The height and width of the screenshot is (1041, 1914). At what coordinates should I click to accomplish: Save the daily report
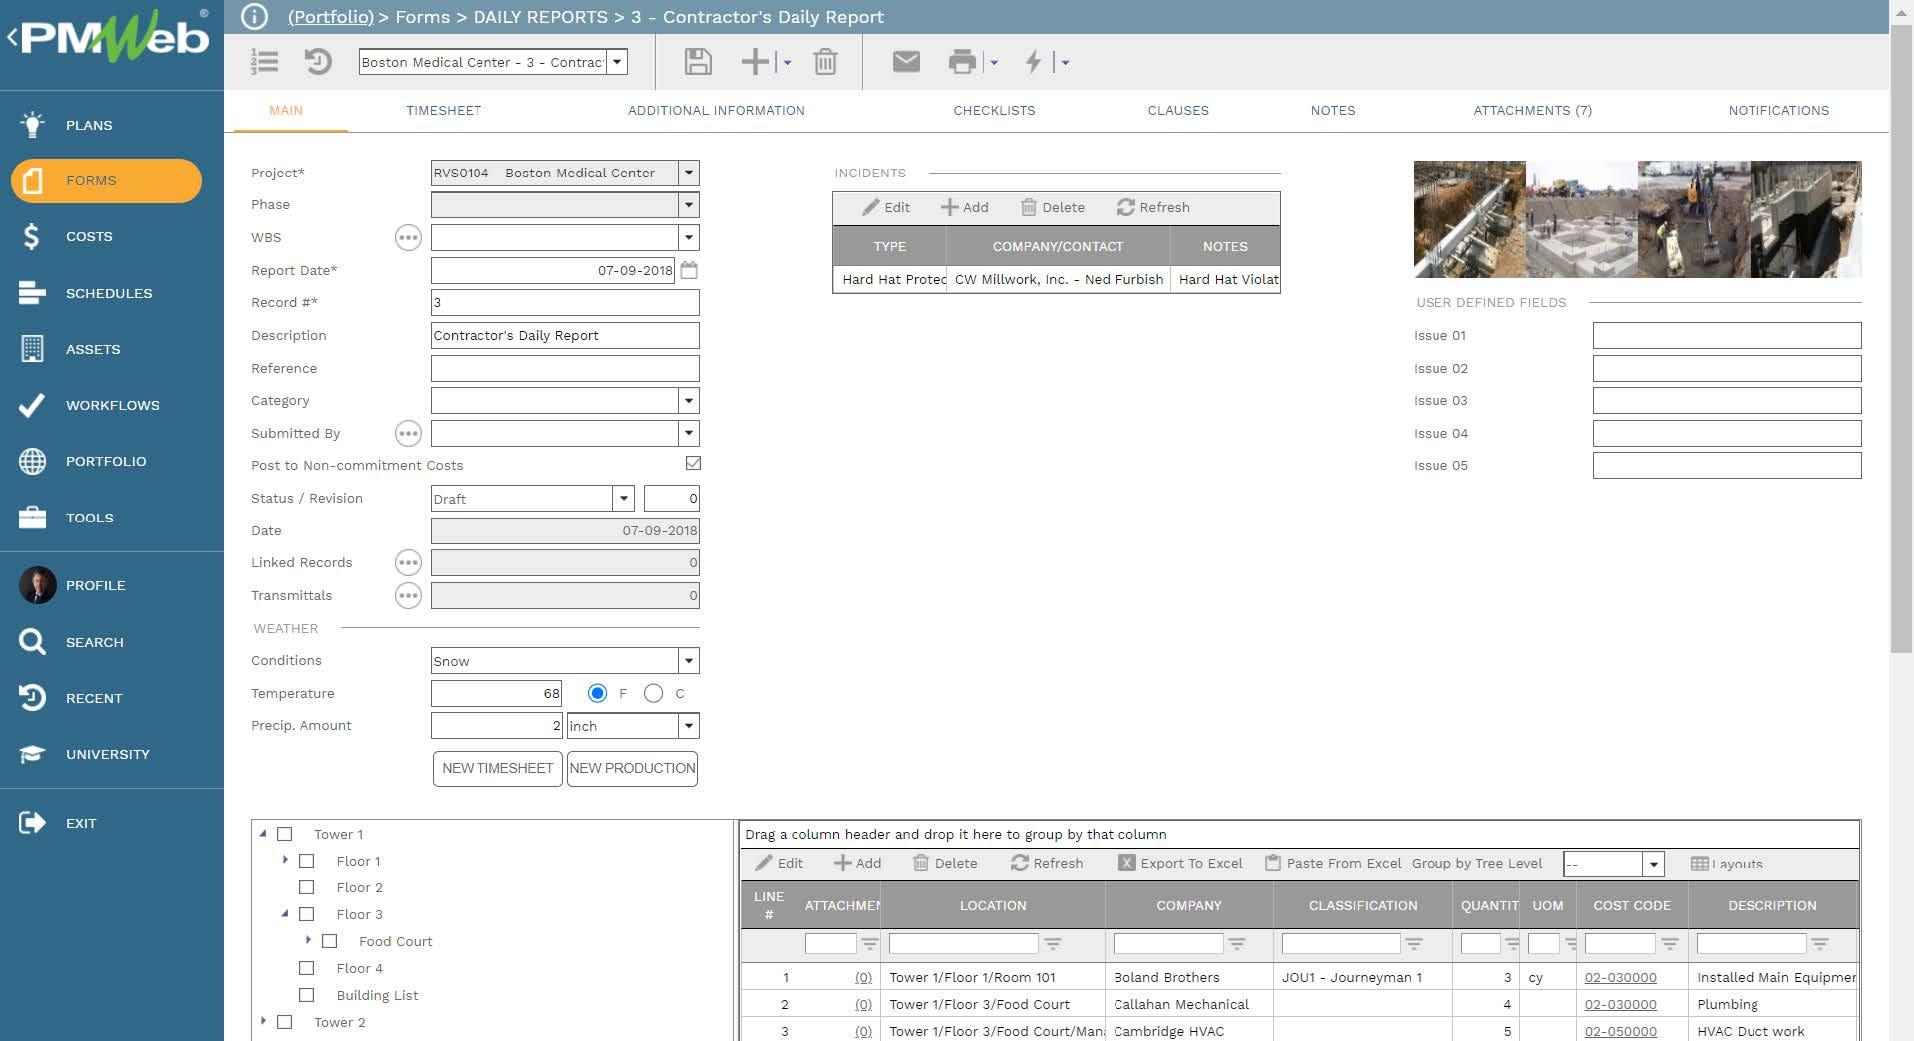698,62
